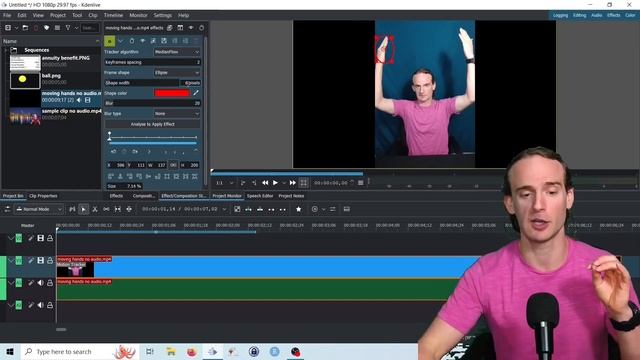Click track compositing mixer icon left of Normal Mode
This screenshot has height=360, width=640.
click(7, 209)
